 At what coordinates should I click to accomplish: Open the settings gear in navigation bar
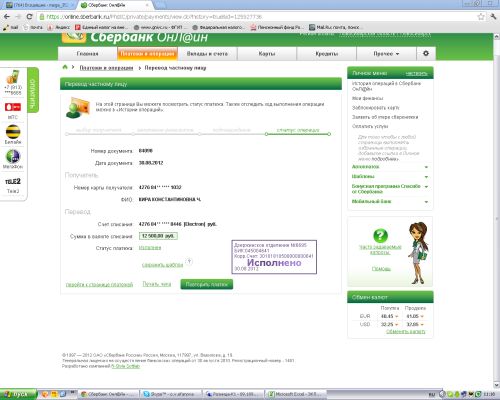coord(426,53)
